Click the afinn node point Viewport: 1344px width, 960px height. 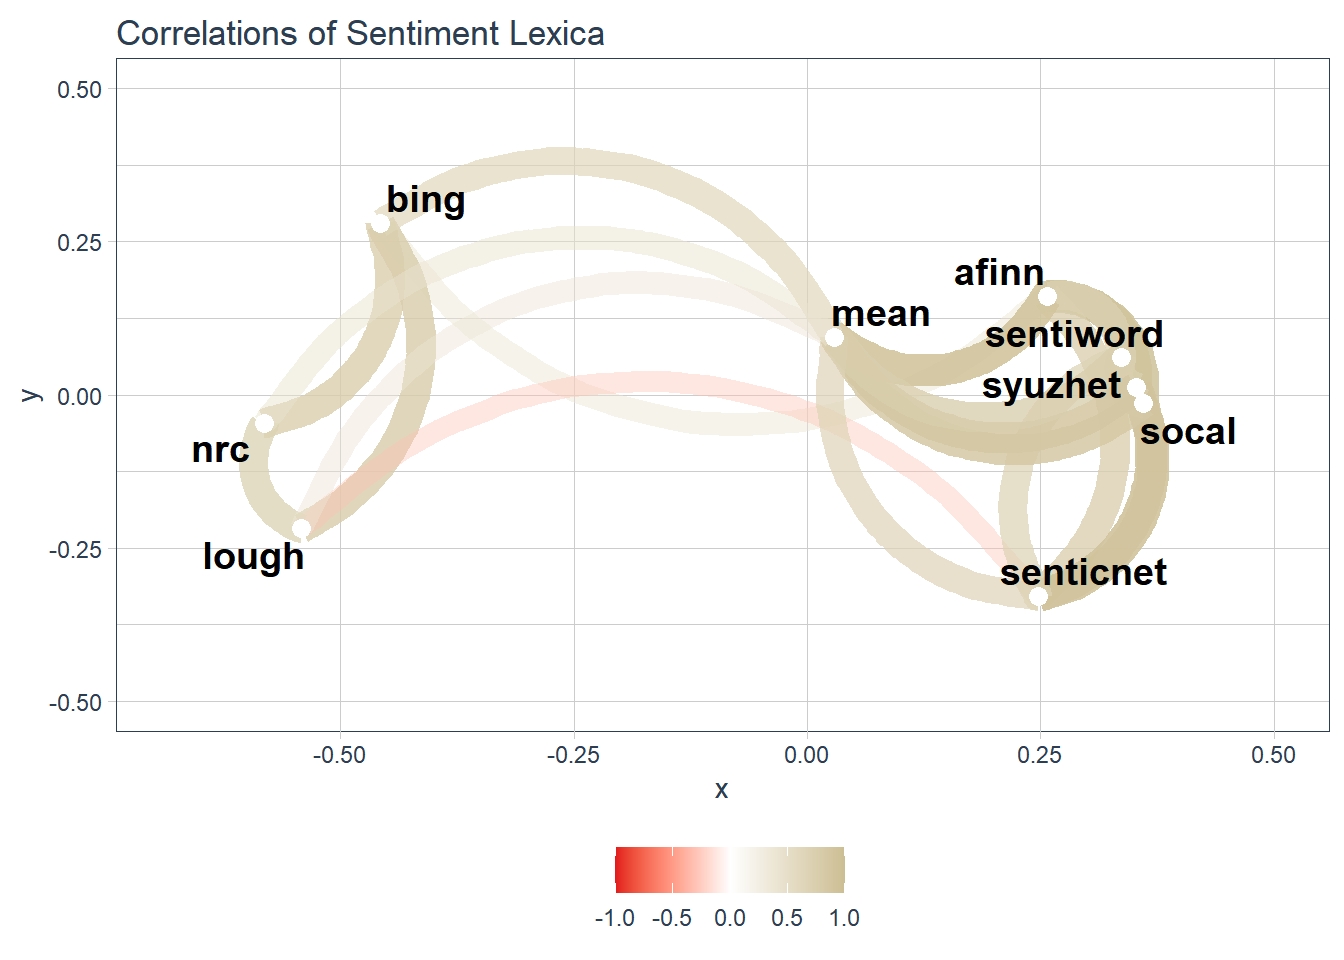(x=1047, y=296)
